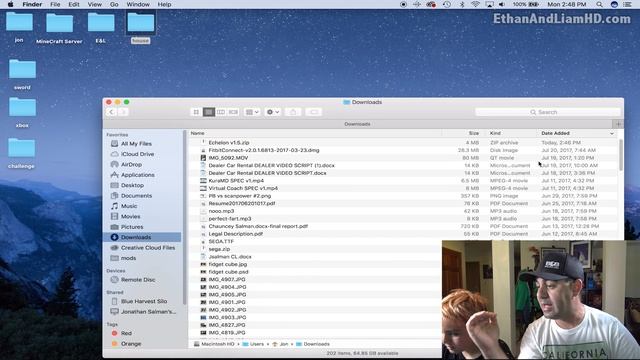The image size is (640, 360).
Task: Go back with the Finder back arrow
Action: tap(111, 112)
